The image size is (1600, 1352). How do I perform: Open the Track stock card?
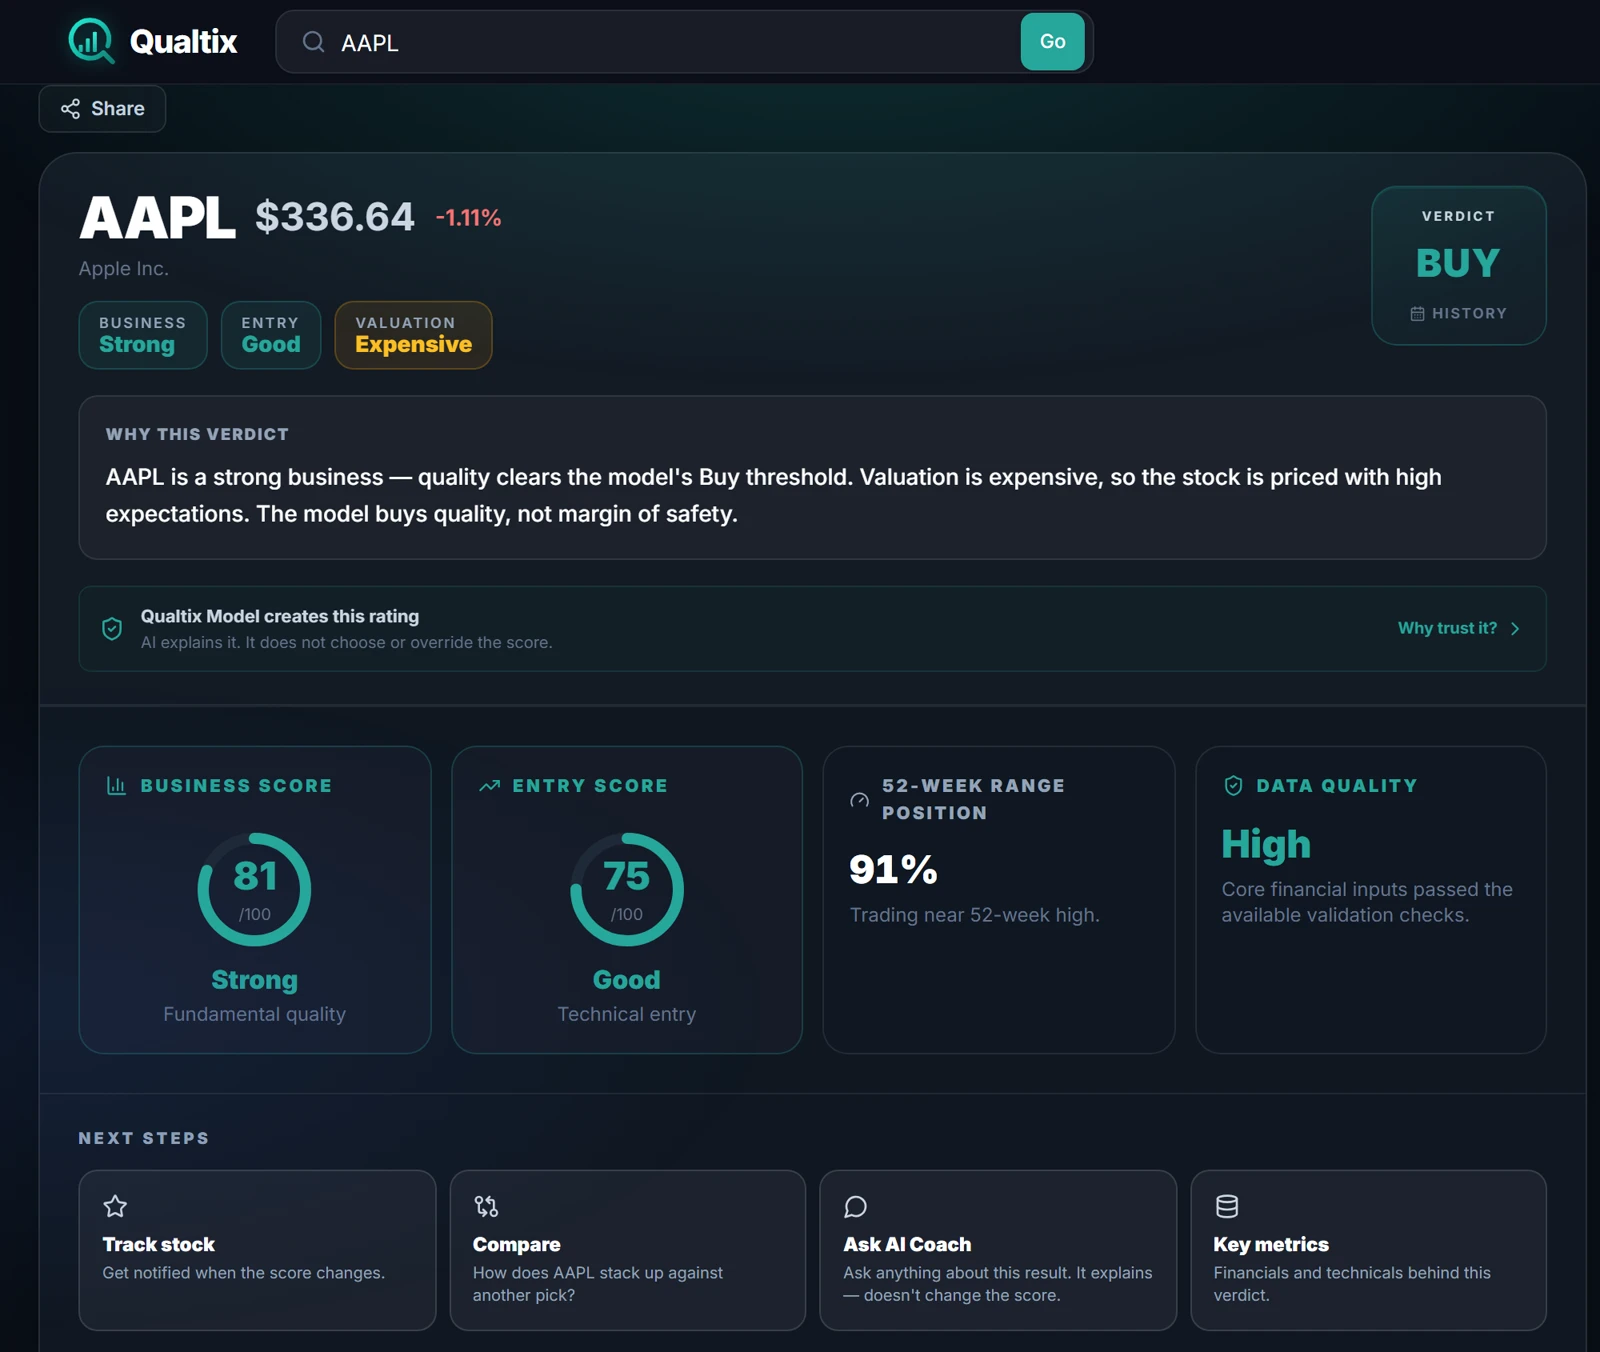pos(257,1250)
